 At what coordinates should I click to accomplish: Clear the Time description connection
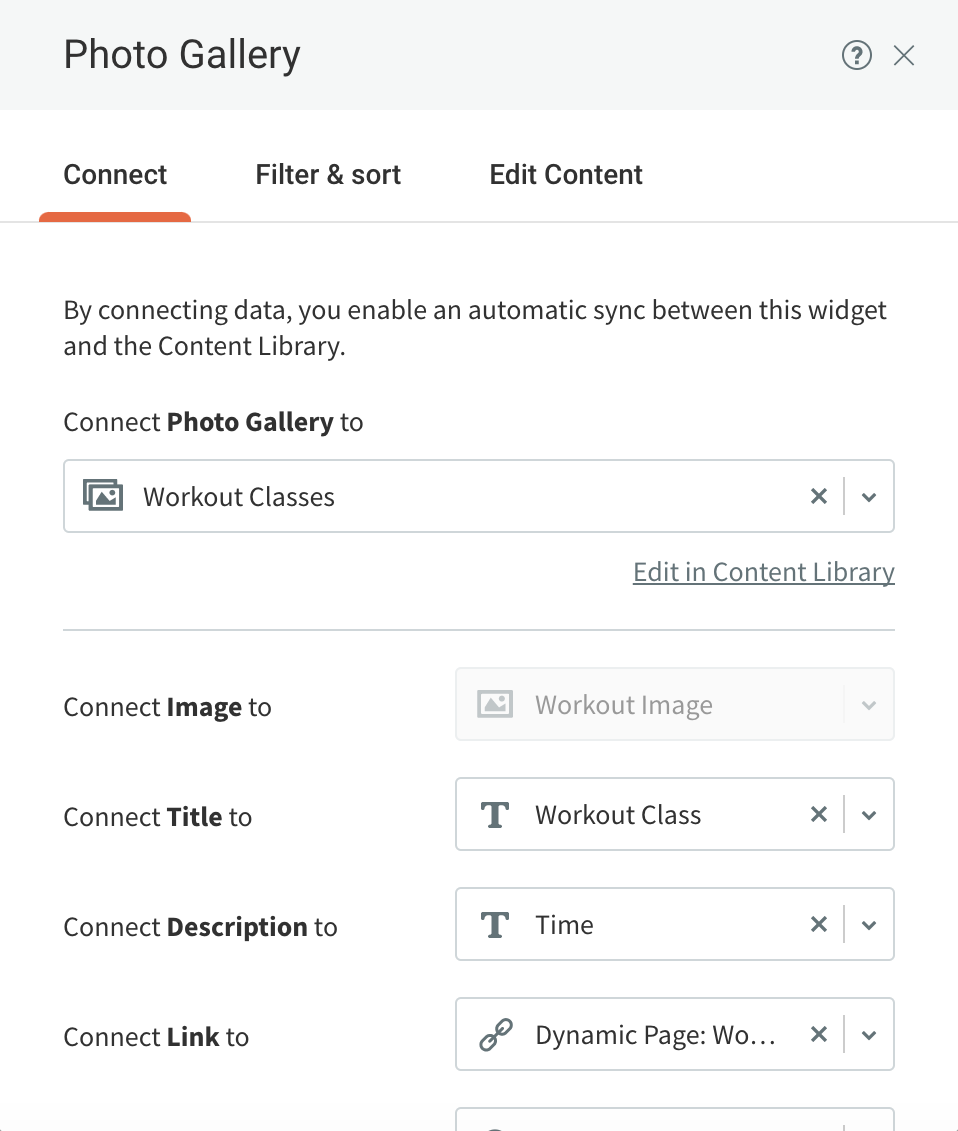[818, 924]
